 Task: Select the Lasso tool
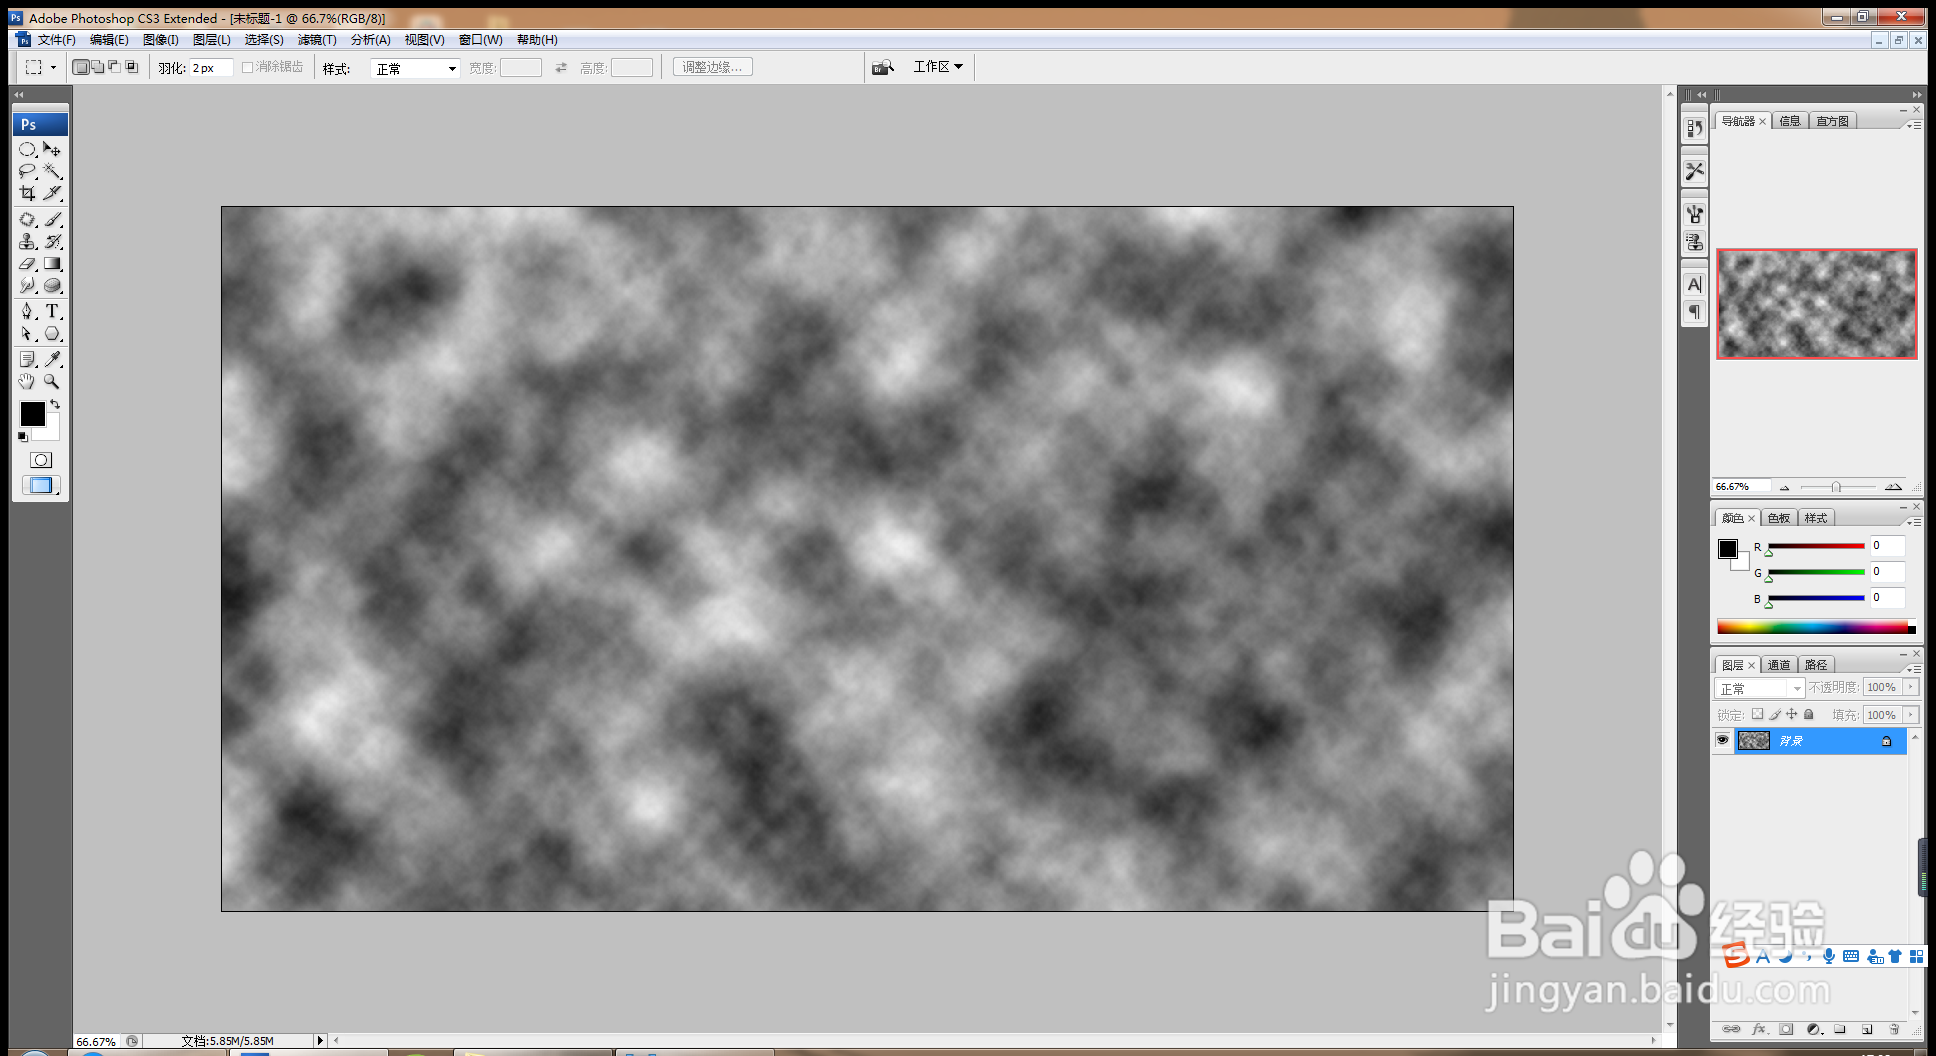click(28, 171)
